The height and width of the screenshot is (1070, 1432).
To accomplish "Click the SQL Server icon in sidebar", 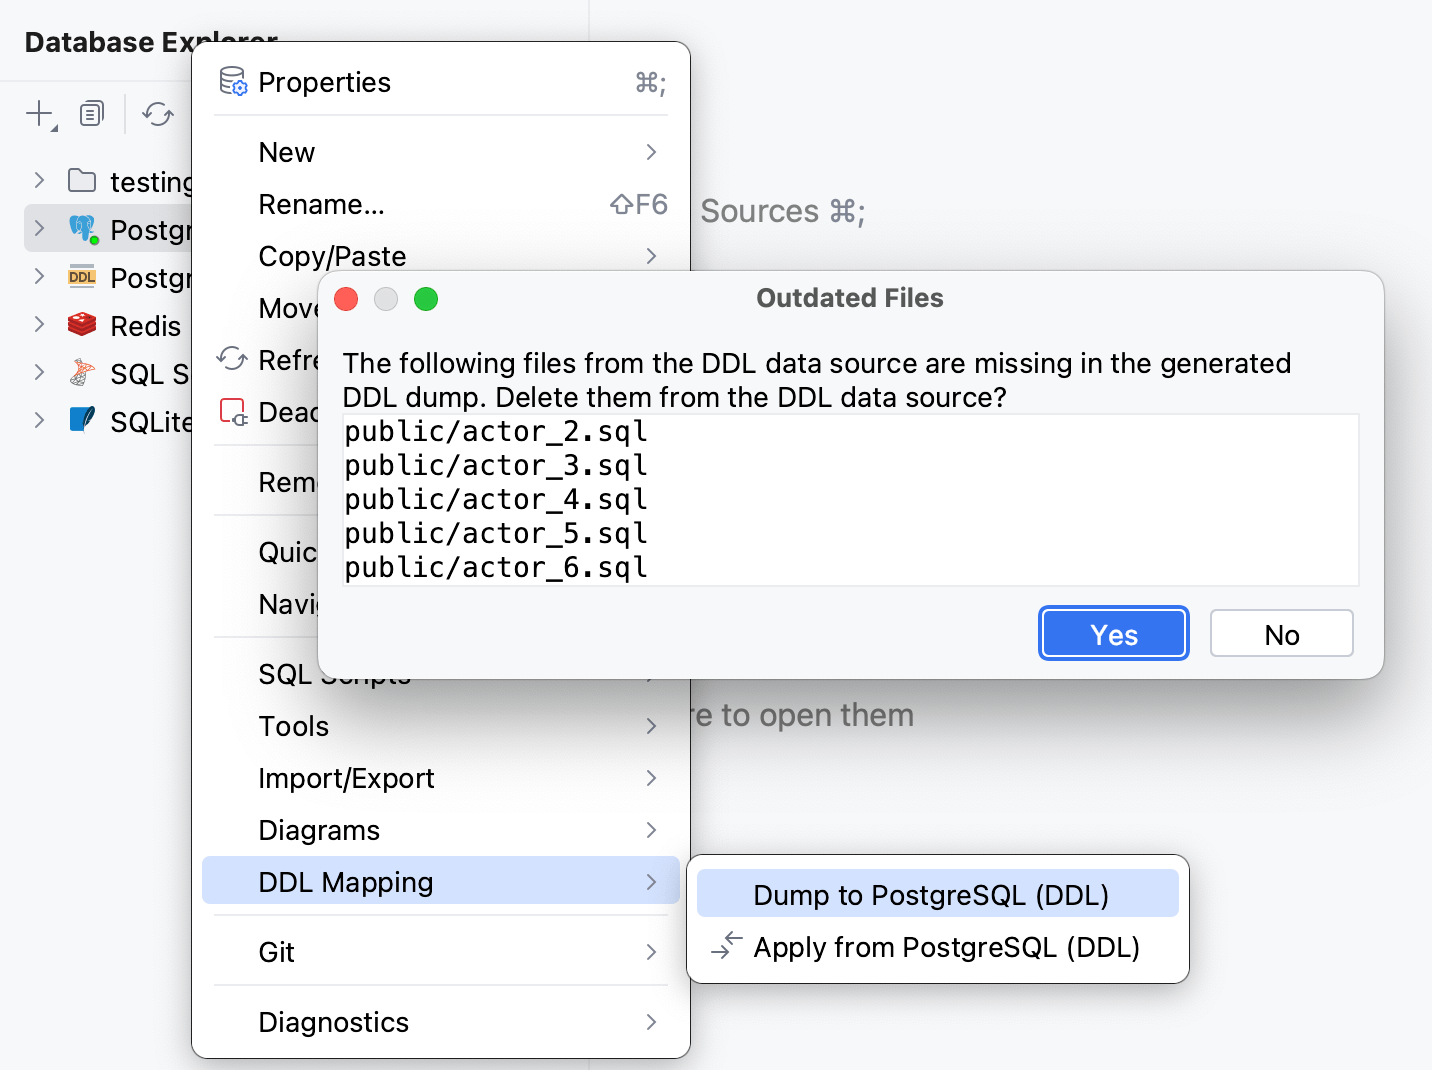I will [x=82, y=373].
